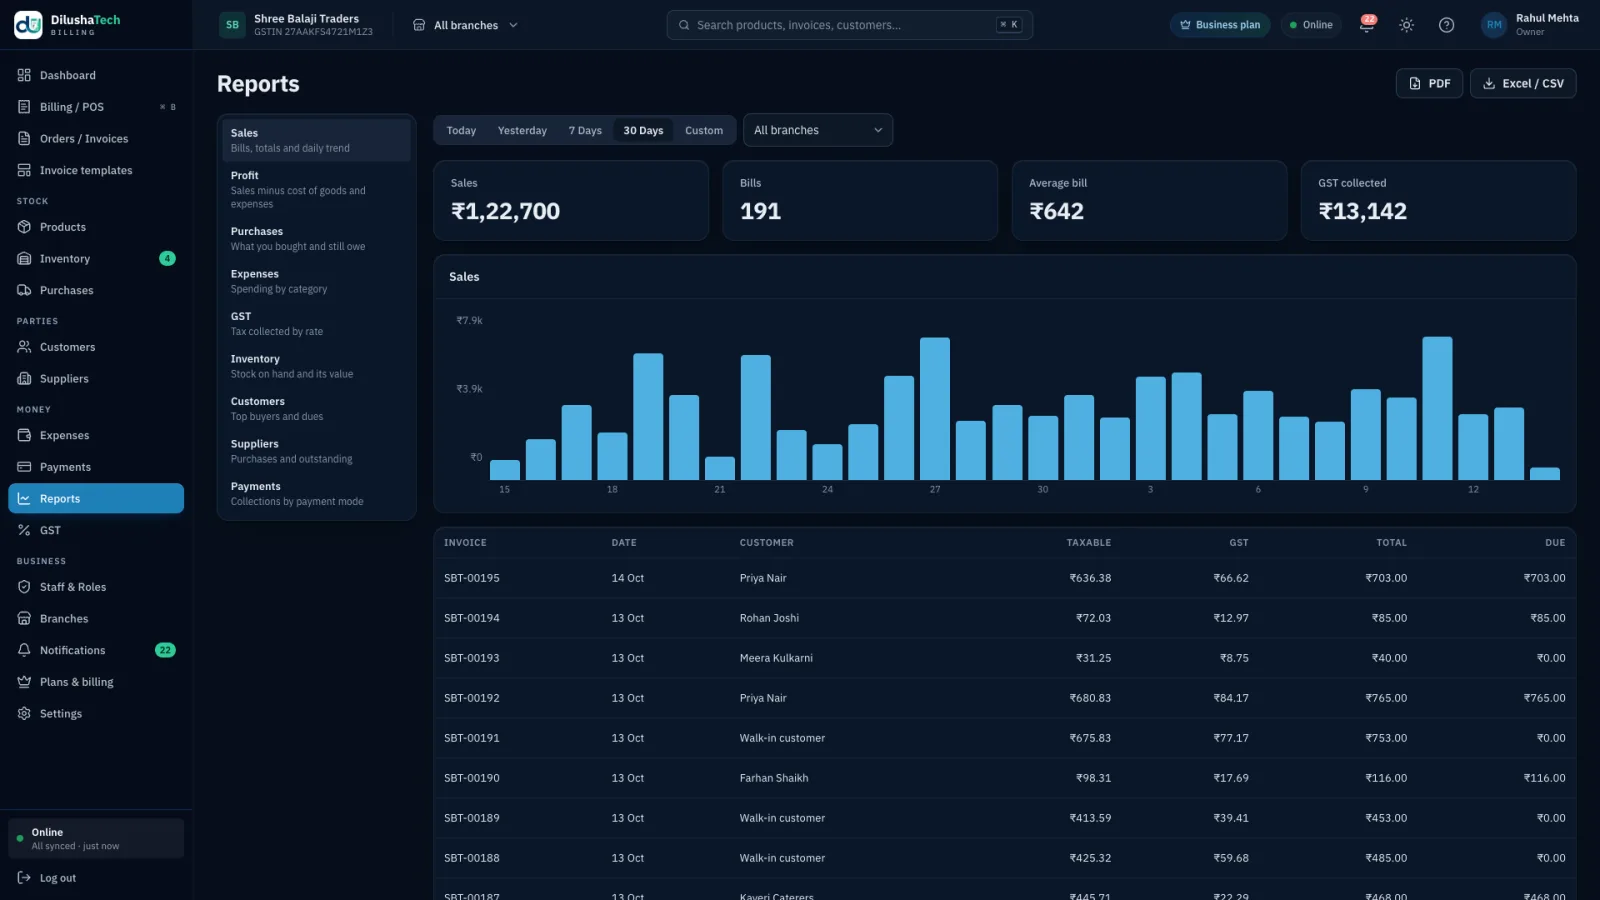This screenshot has height=900, width=1600.
Task: Export the report as PDF
Action: pos(1429,83)
